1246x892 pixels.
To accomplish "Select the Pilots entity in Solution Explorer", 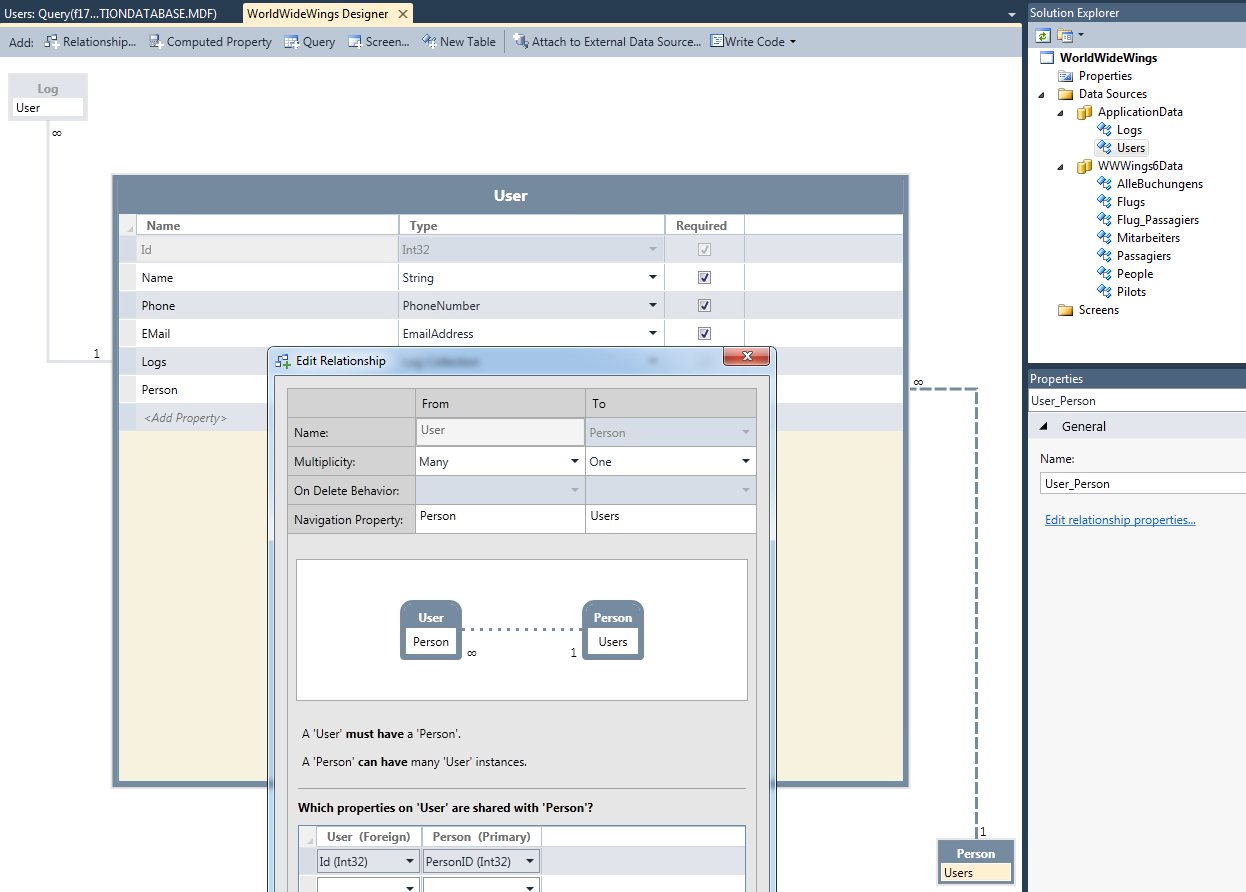I will [1131, 292].
